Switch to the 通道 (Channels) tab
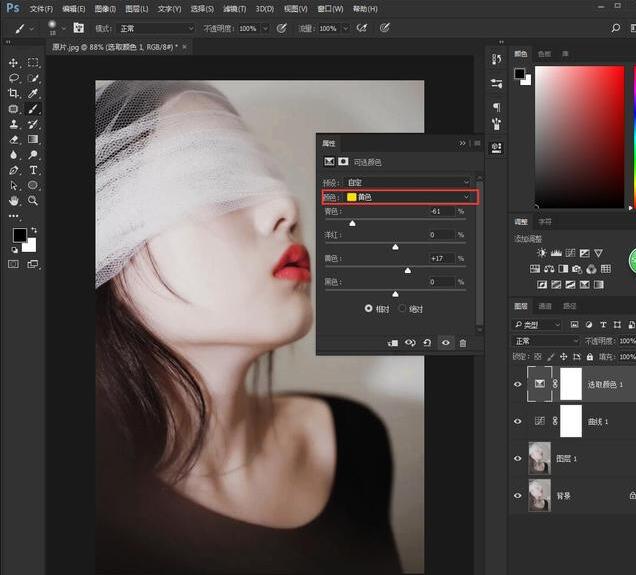The image size is (636, 575). 545,306
